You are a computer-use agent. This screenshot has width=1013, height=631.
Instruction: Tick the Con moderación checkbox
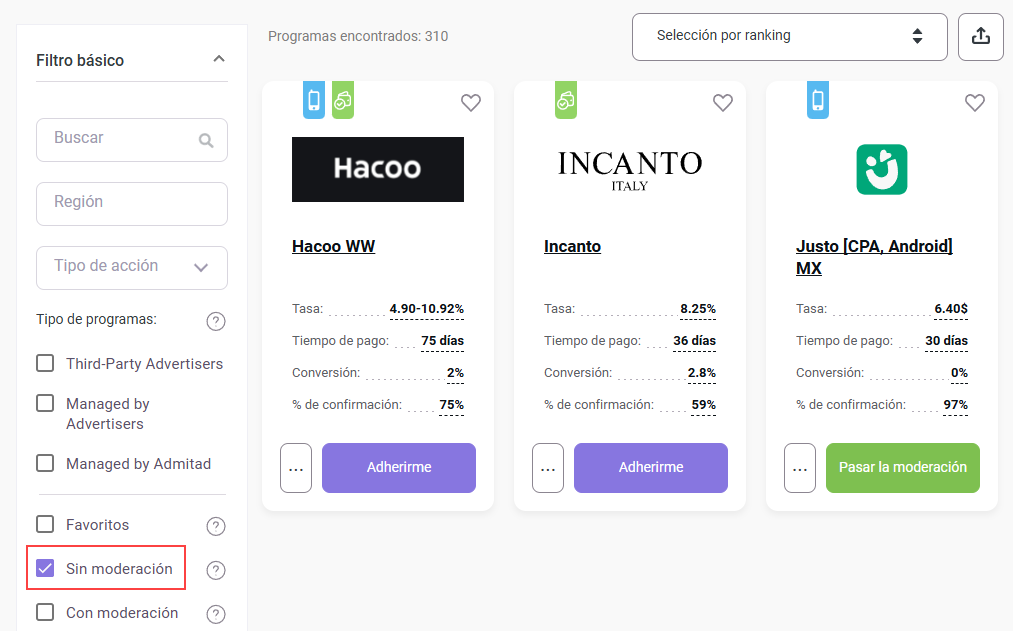[x=45, y=612]
